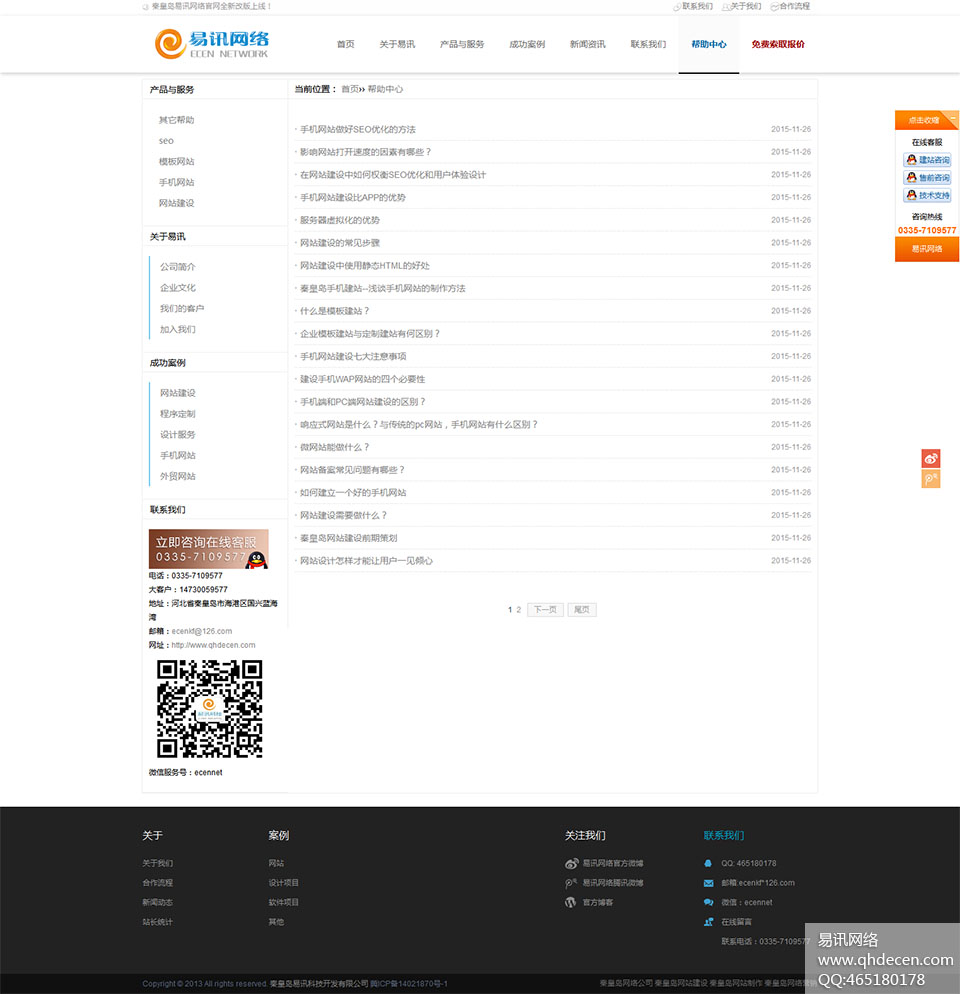
Task: Click footer ICP license number link
Action: coord(409,984)
